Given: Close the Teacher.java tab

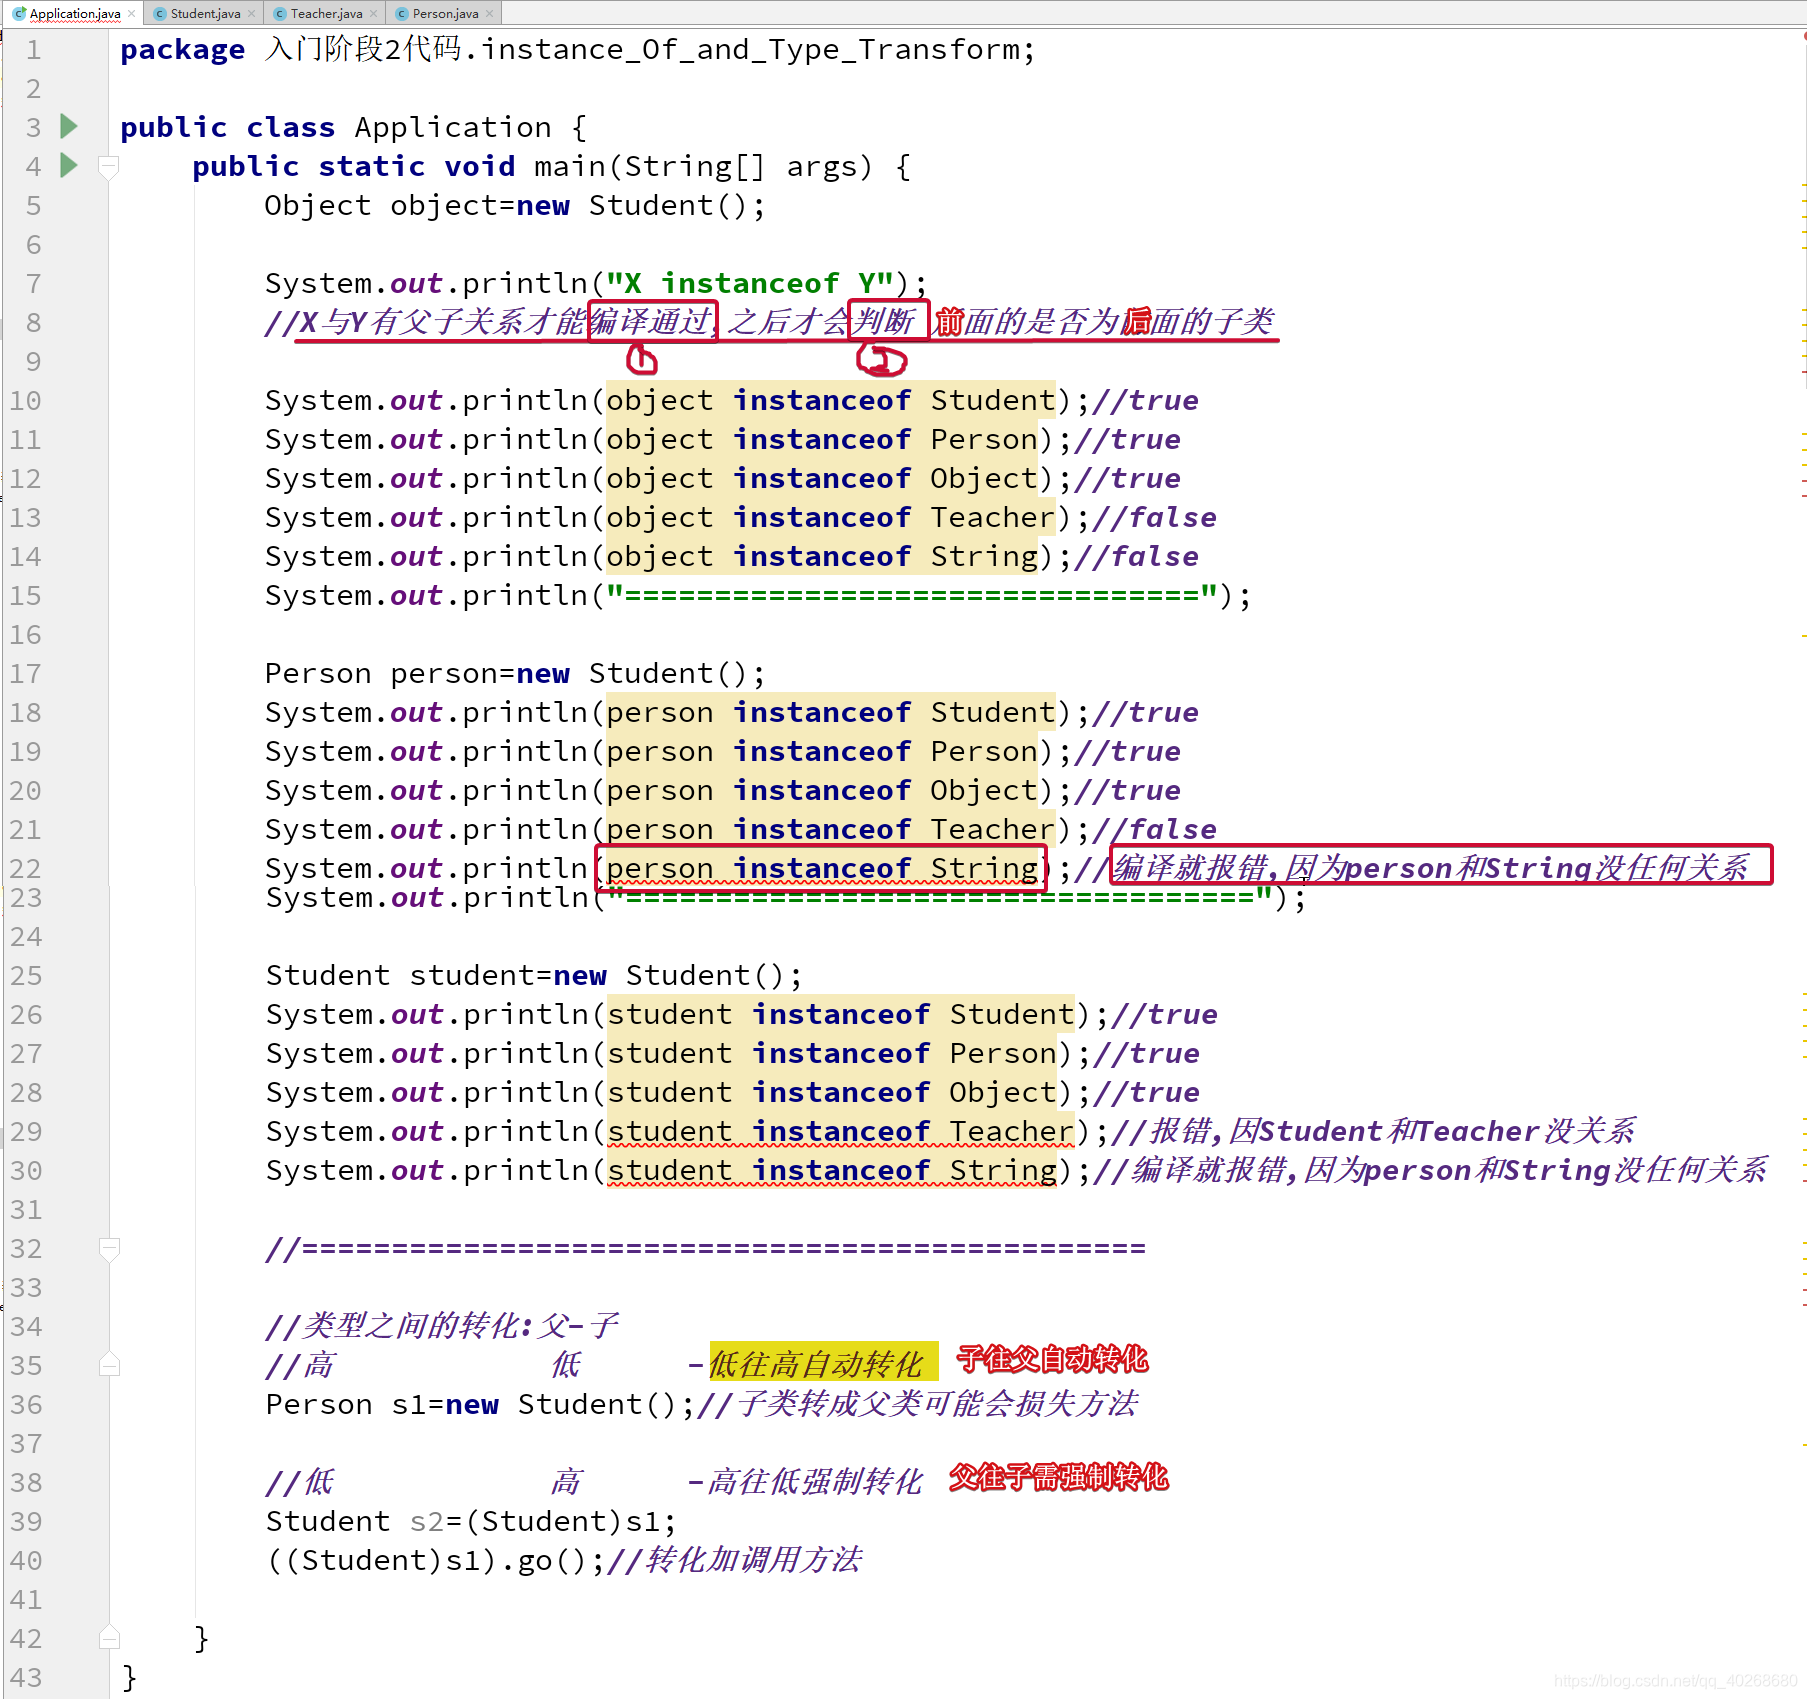Looking at the screenshot, I should point(374,13).
